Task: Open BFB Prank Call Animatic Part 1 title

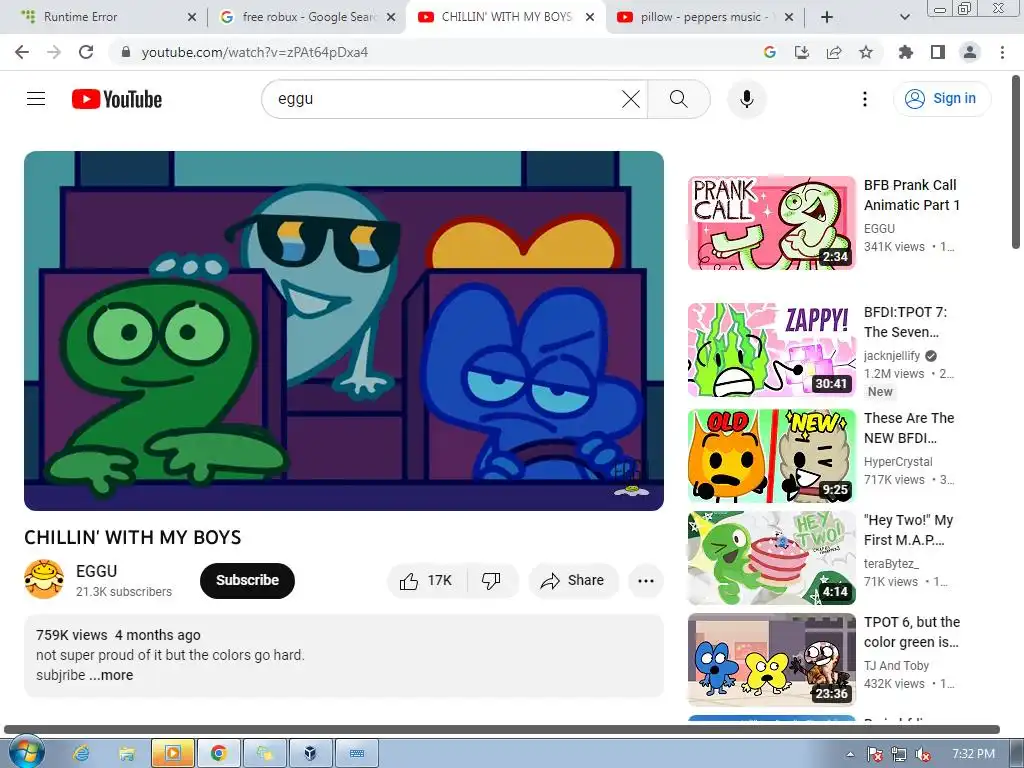Action: 912,195
